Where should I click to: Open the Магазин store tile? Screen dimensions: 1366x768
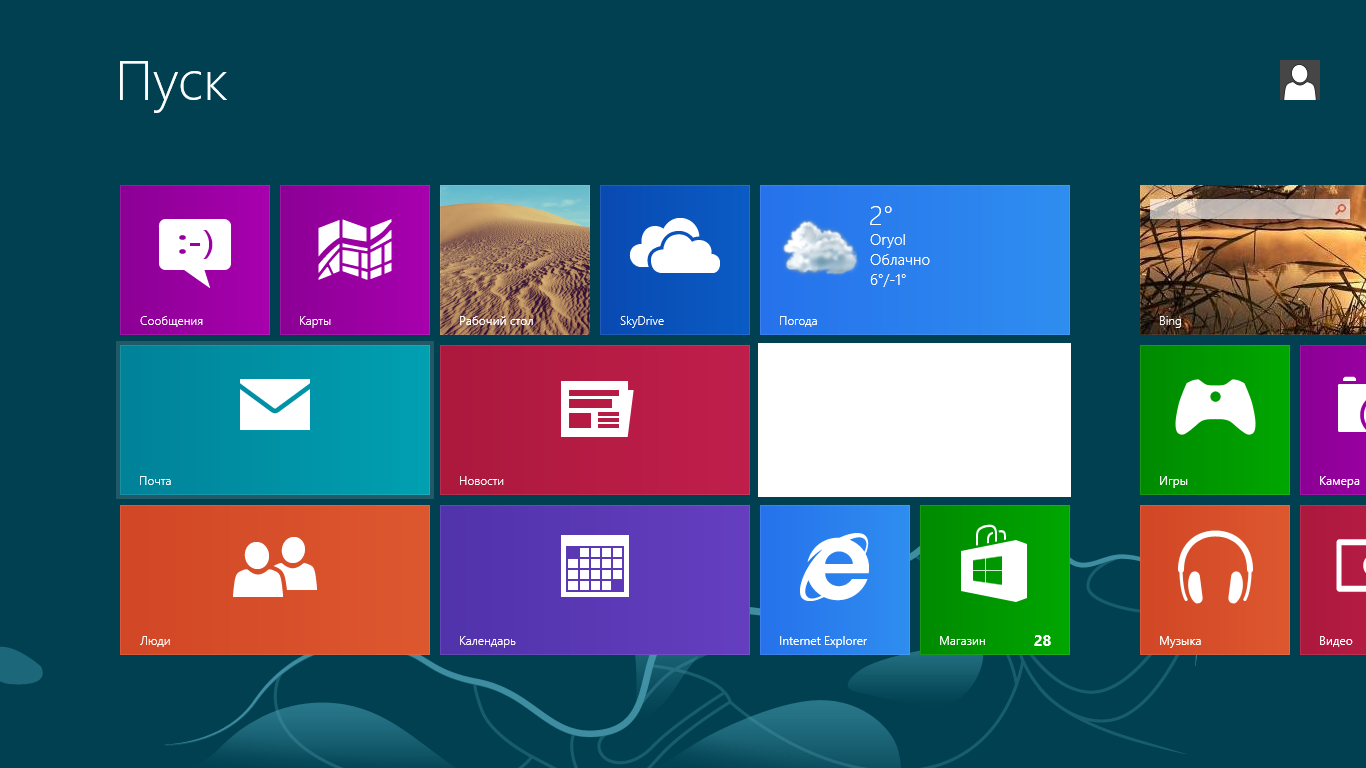click(995, 580)
